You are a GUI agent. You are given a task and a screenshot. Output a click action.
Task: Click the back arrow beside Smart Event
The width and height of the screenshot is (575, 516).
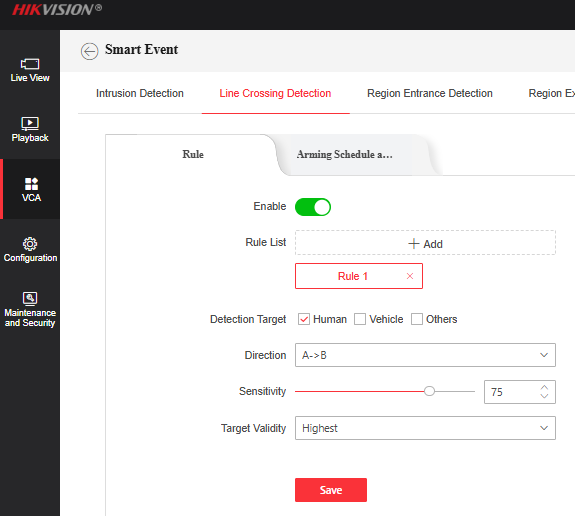89,51
